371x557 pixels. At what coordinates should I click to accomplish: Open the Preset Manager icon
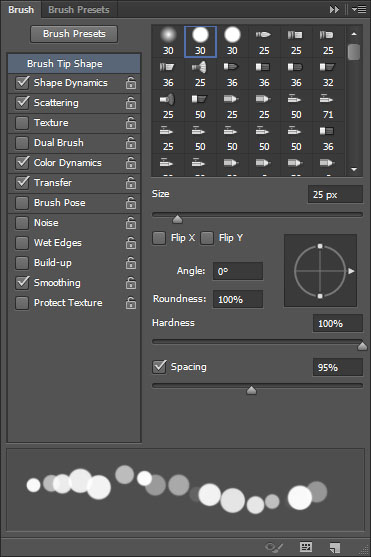pos(306,547)
